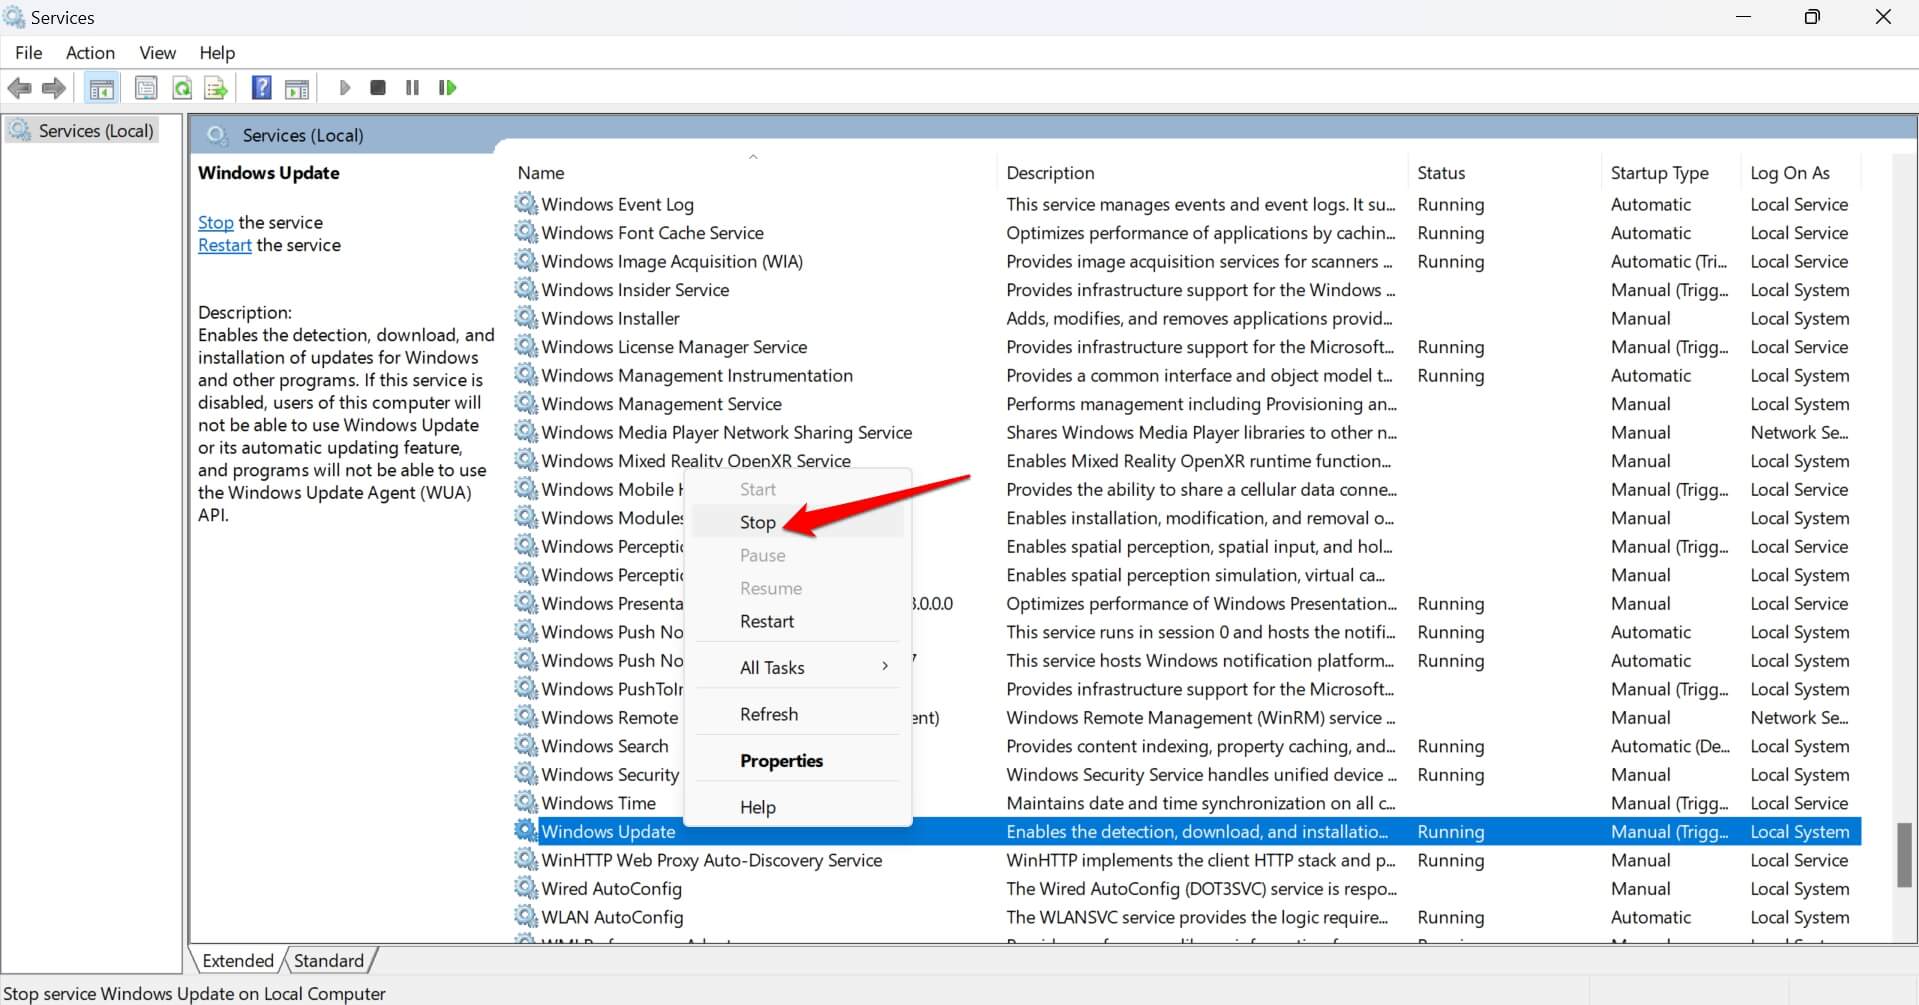Open properties using the toolbar properties icon
The height and width of the screenshot is (1005, 1919).
146,88
